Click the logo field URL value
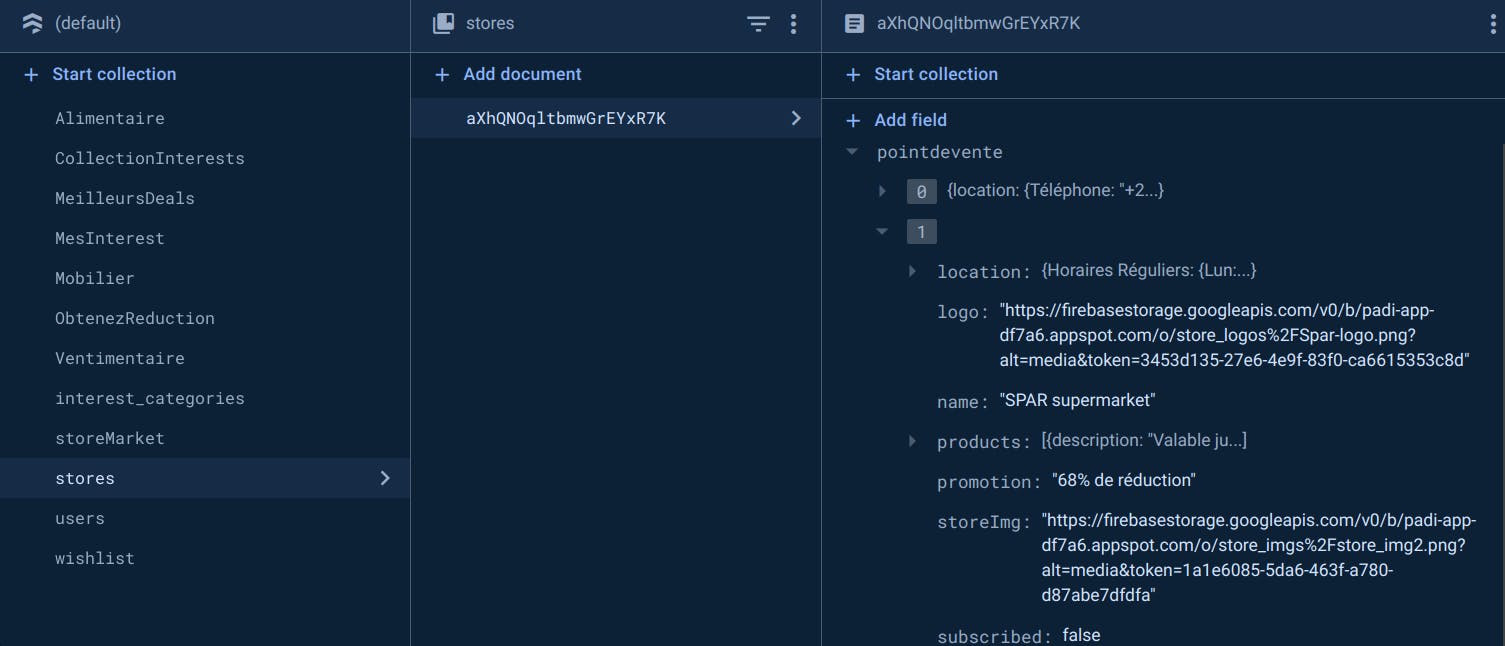This screenshot has height=646, width=1505. pos(1234,335)
